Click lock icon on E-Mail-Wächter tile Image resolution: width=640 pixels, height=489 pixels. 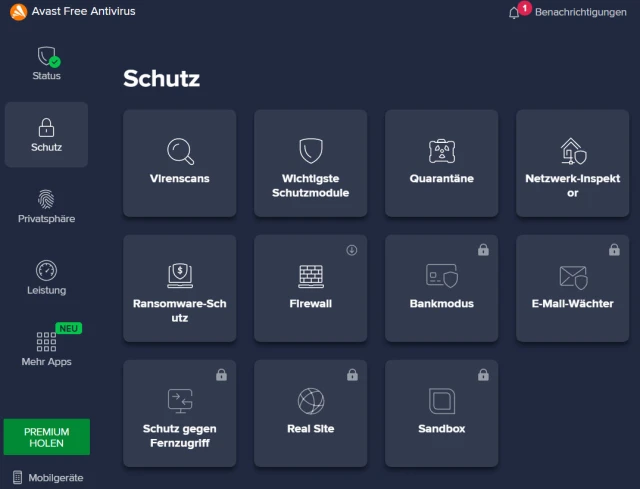pos(614,249)
